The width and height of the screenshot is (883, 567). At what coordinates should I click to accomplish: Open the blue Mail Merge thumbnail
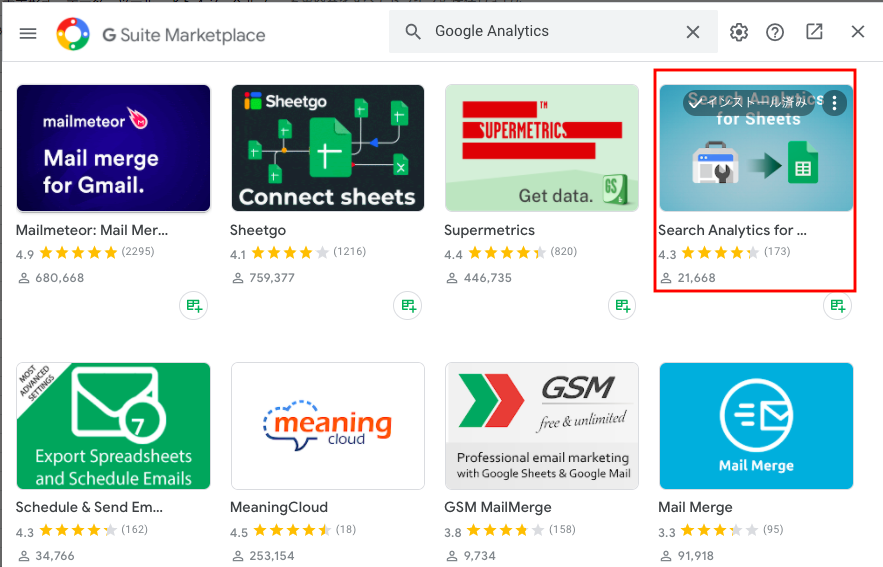click(x=756, y=426)
